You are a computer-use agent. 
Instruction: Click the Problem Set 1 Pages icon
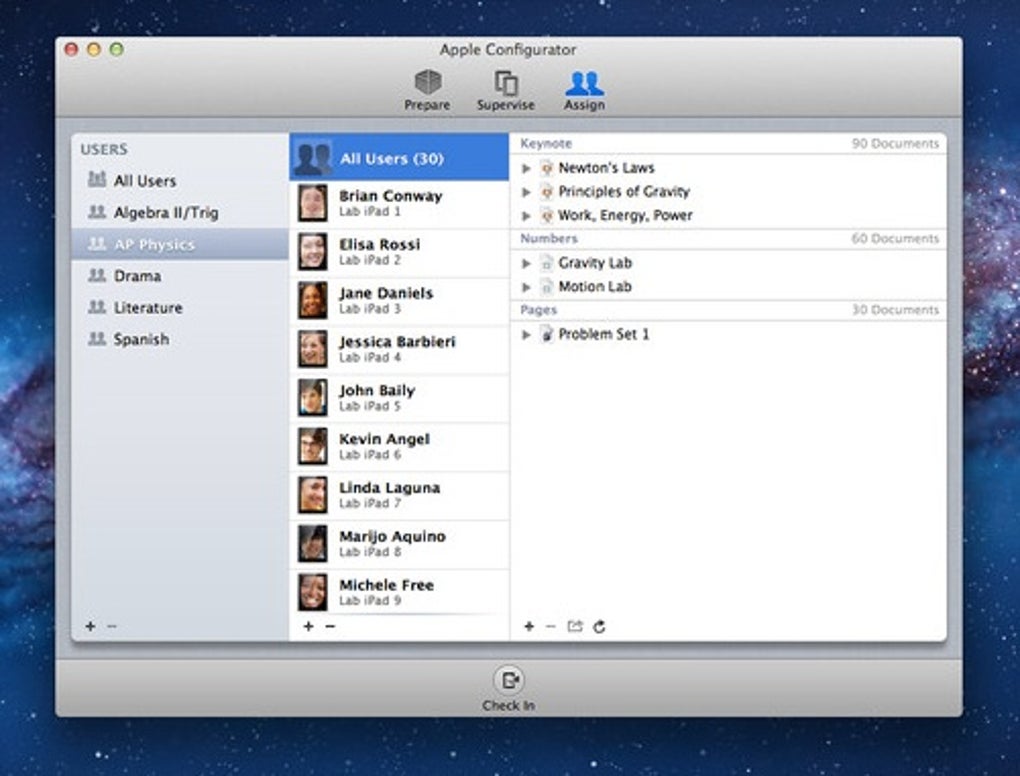pyautogui.click(x=547, y=334)
